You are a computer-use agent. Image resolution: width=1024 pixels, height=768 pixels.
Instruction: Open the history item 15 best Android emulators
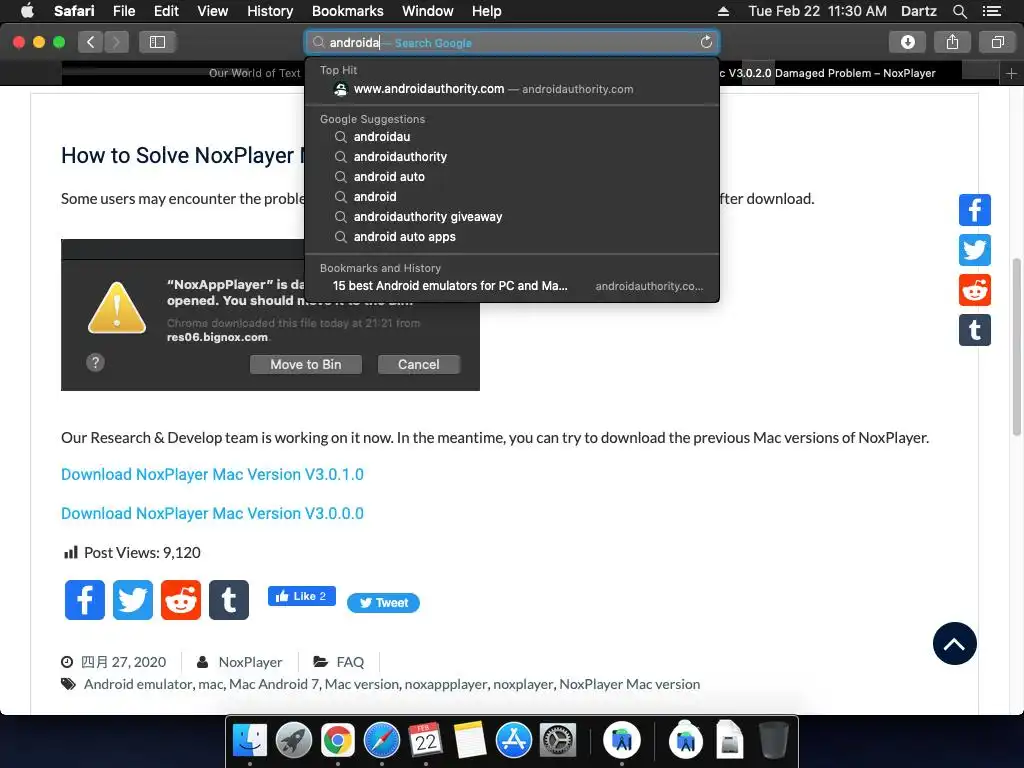point(512,286)
